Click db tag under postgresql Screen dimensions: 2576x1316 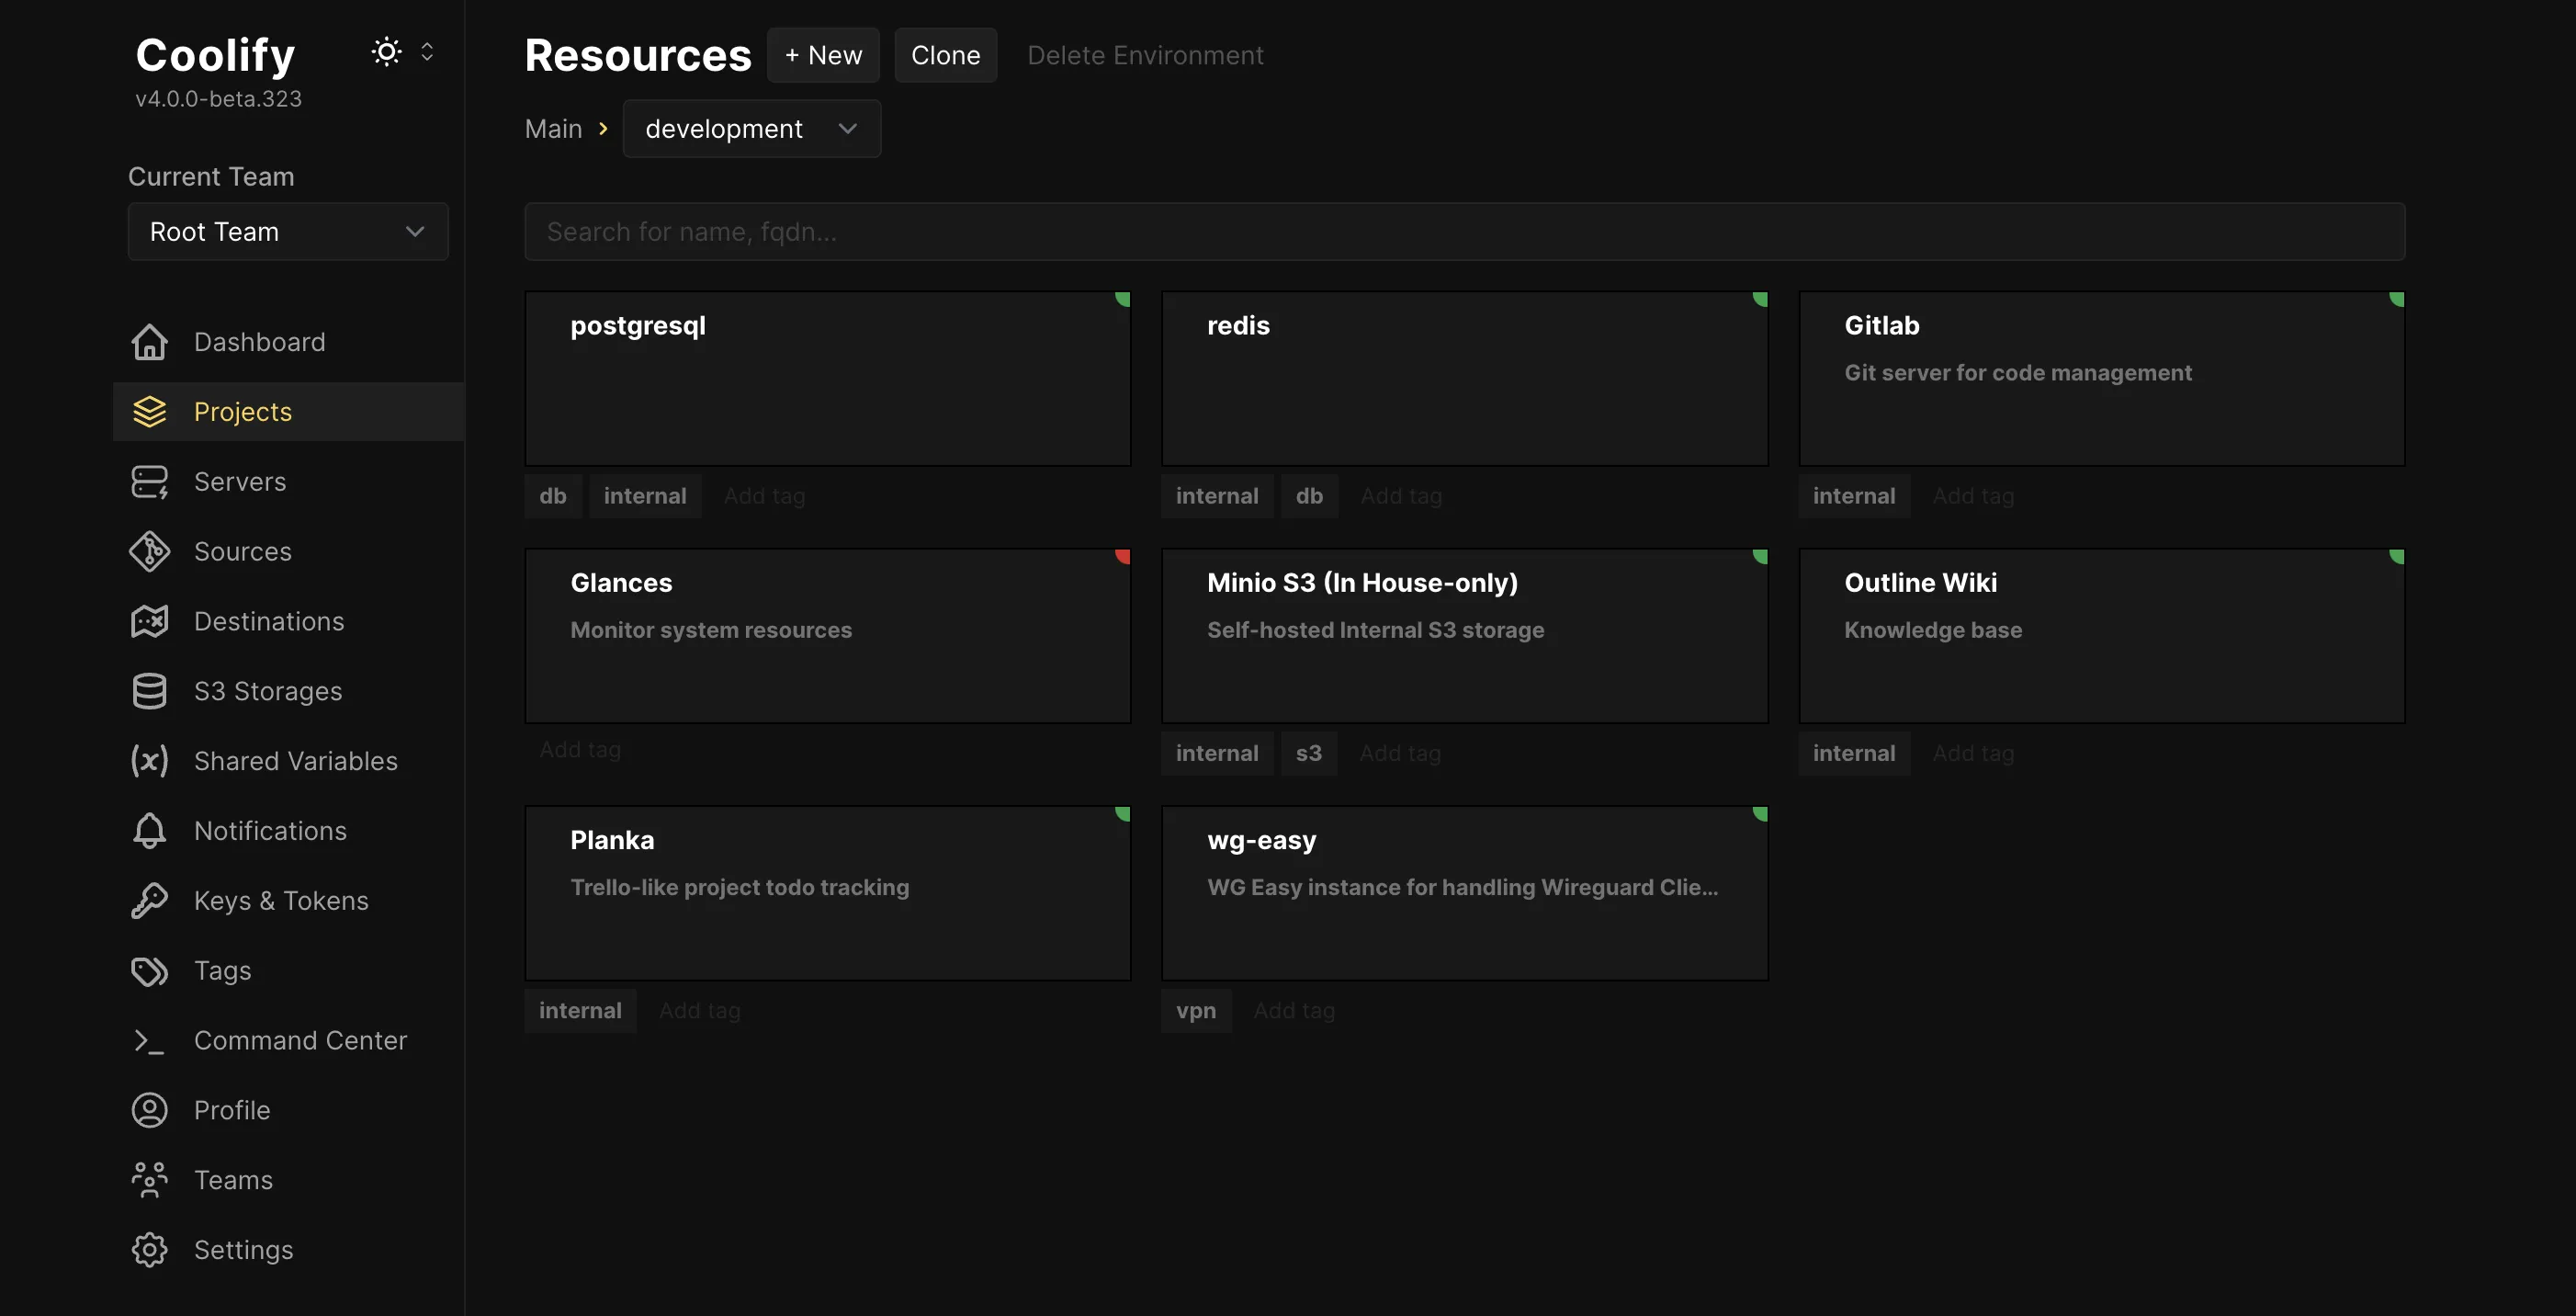tap(553, 496)
